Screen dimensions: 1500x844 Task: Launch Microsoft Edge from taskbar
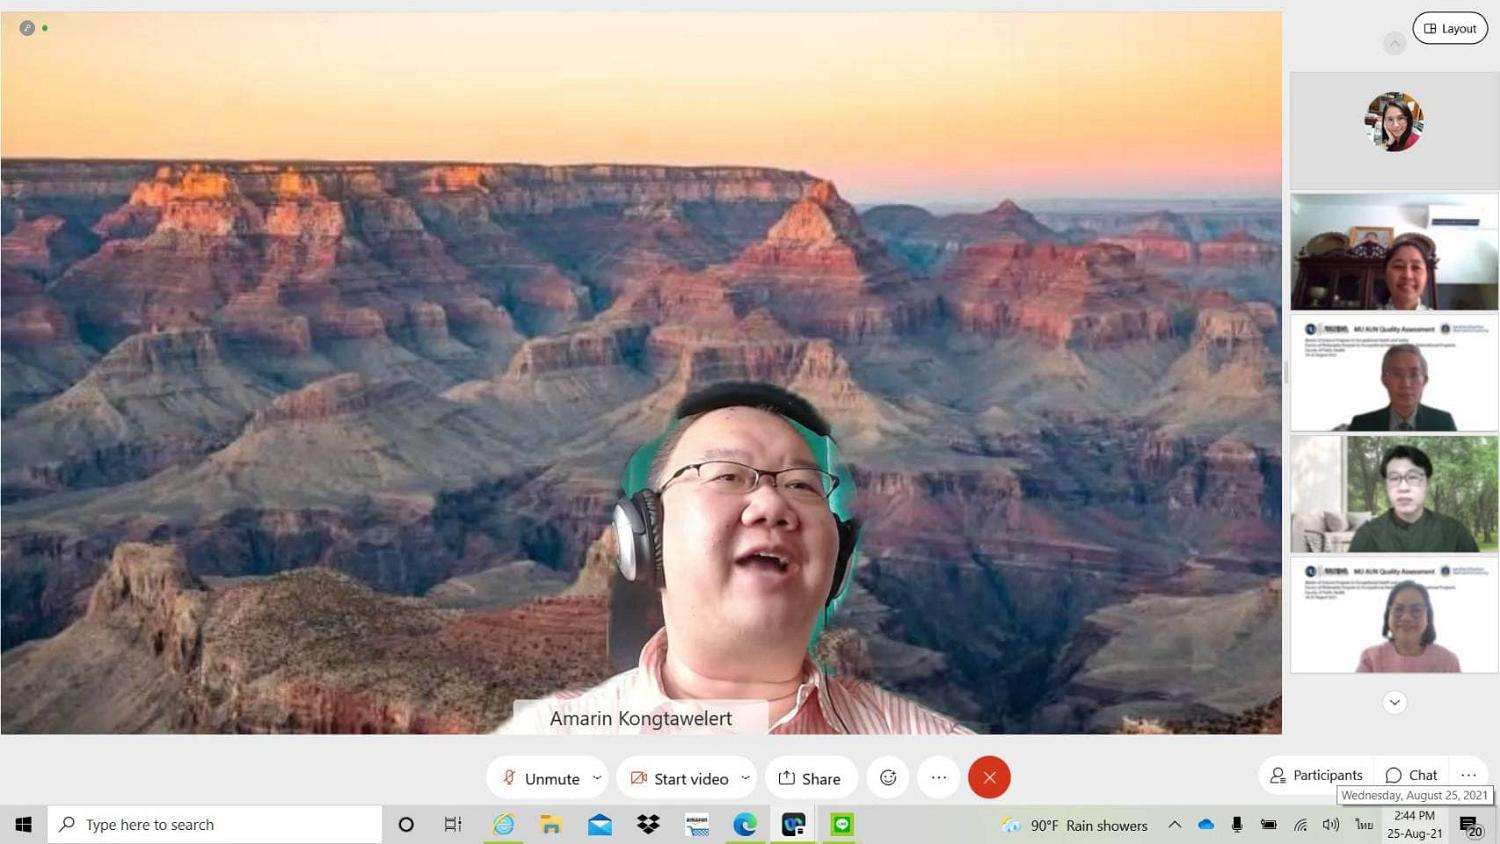click(x=745, y=825)
